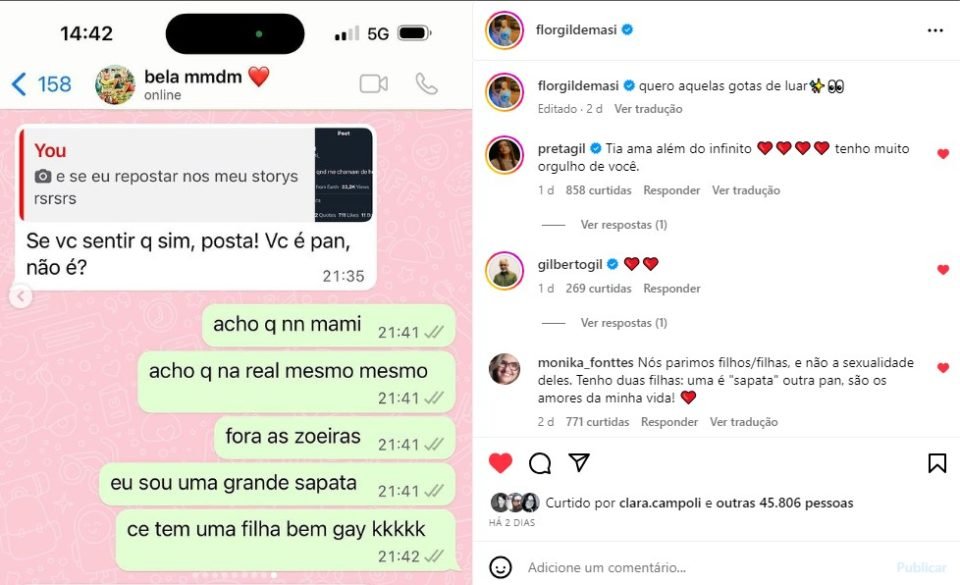
Task: Go to previous carousel image arrow
Action: (21, 297)
